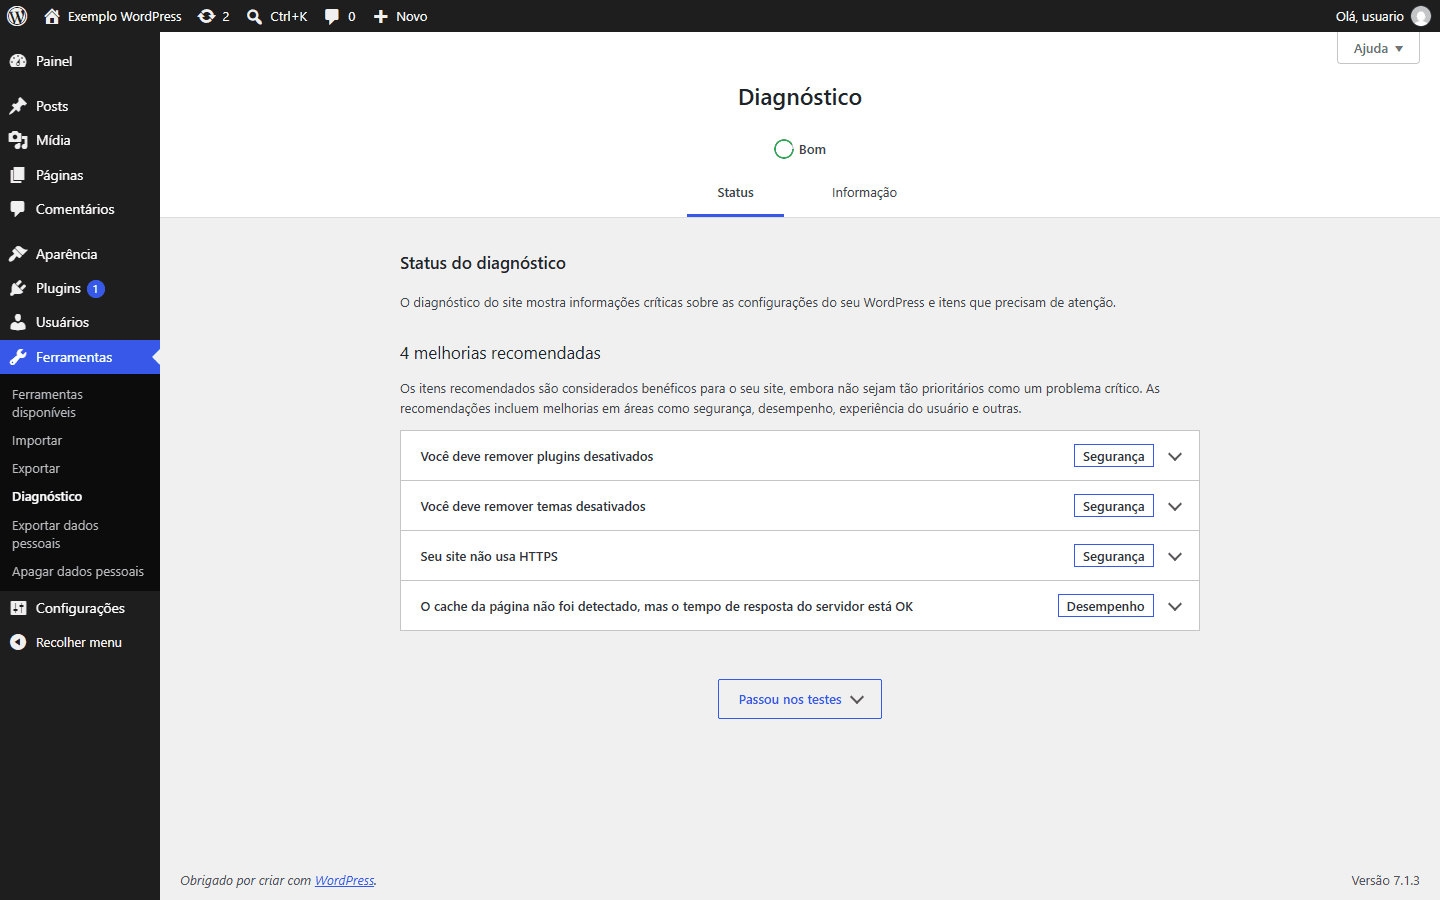Click the Painel dashboard icon
The height and width of the screenshot is (900, 1440).
pos(18,61)
